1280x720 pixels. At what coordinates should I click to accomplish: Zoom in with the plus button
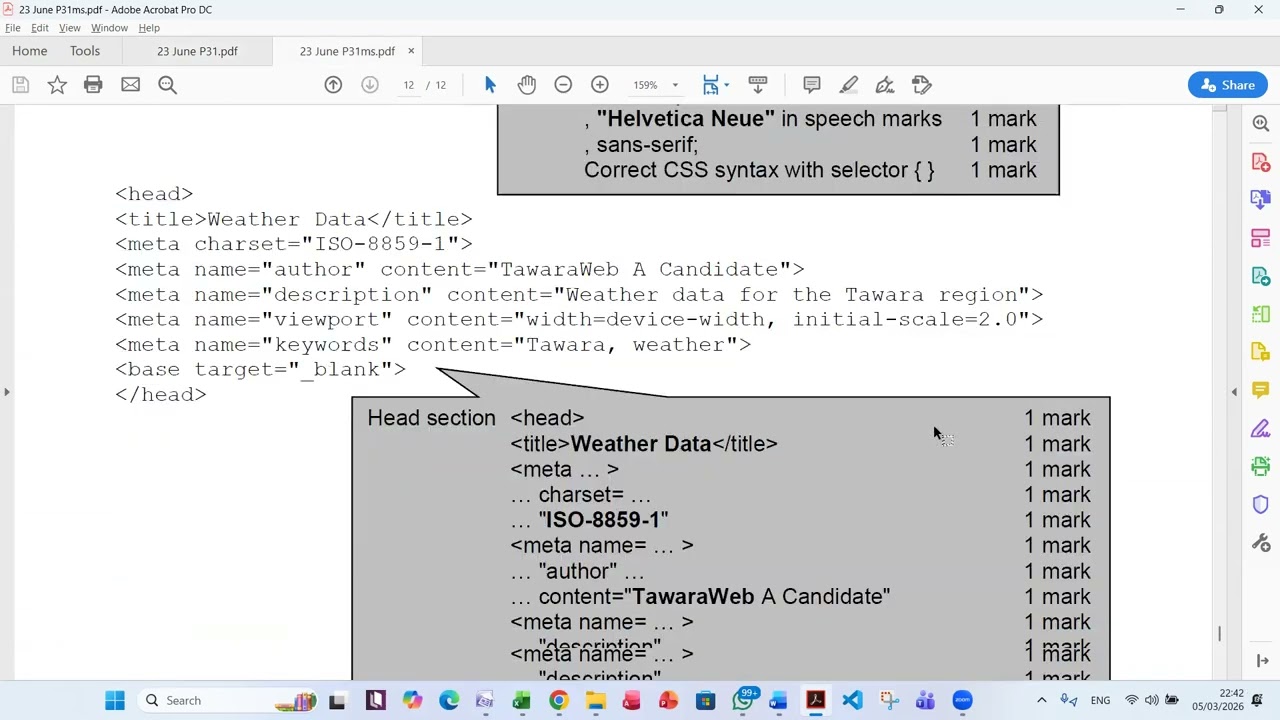pyautogui.click(x=600, y=85)
